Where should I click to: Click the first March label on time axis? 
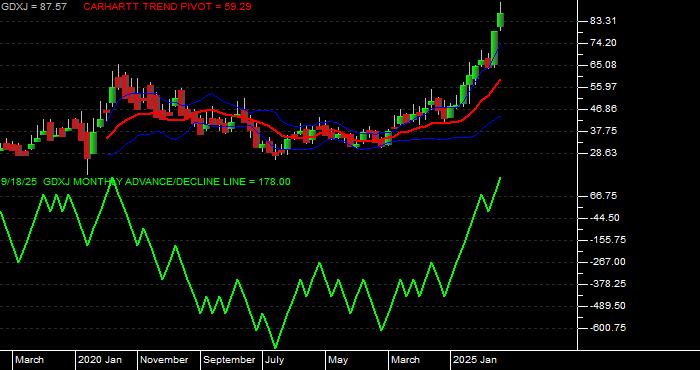(29, 360)
